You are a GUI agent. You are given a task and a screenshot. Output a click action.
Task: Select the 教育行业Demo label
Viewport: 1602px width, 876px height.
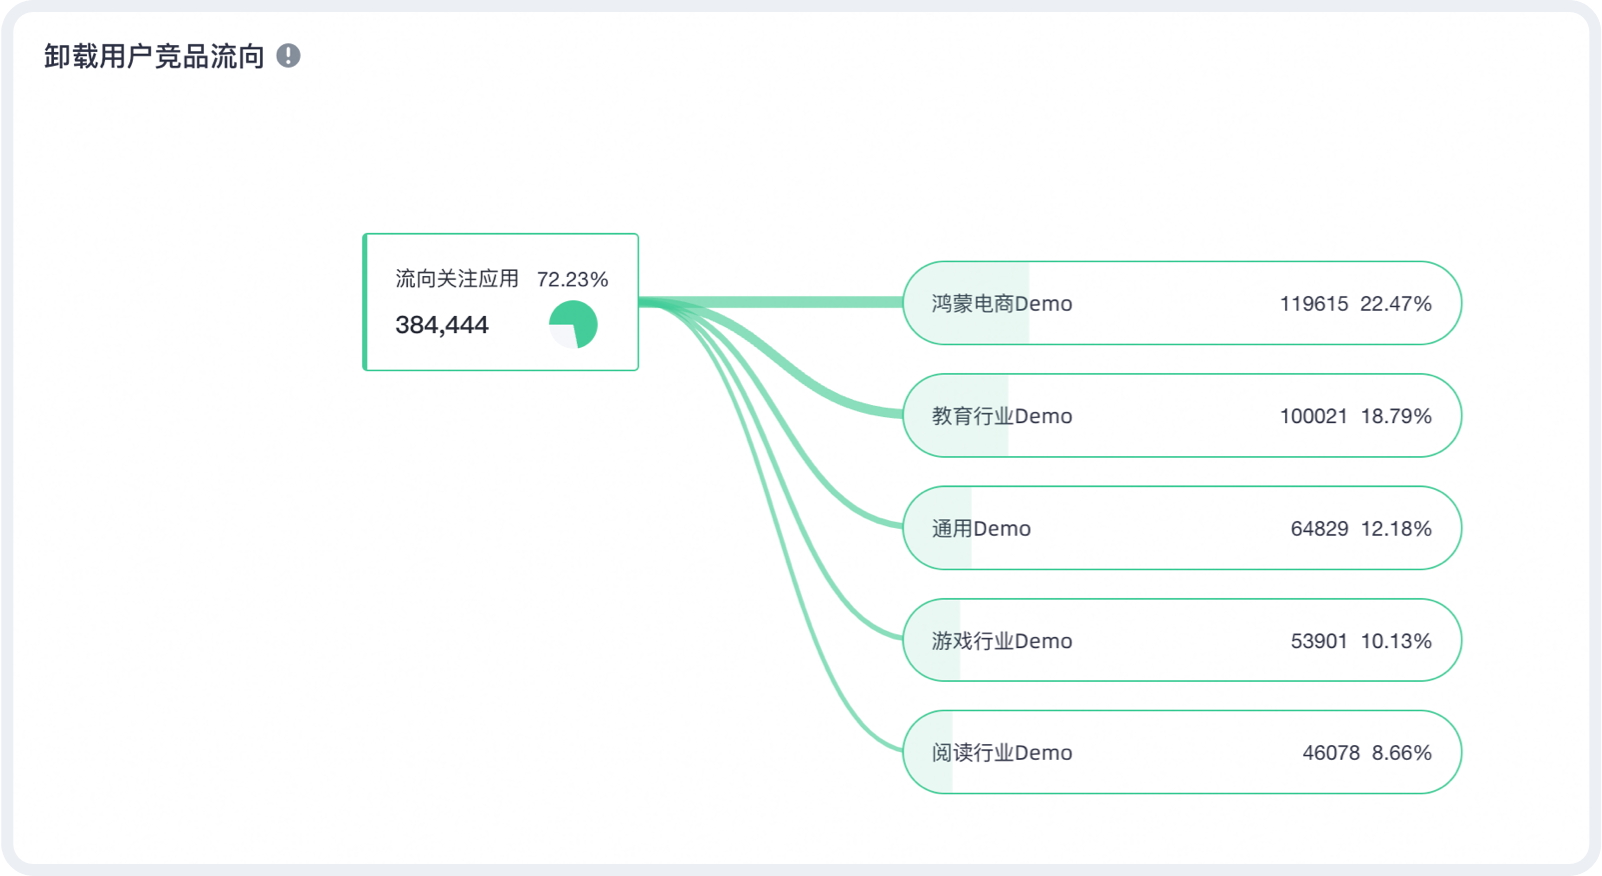[1001, 416]
